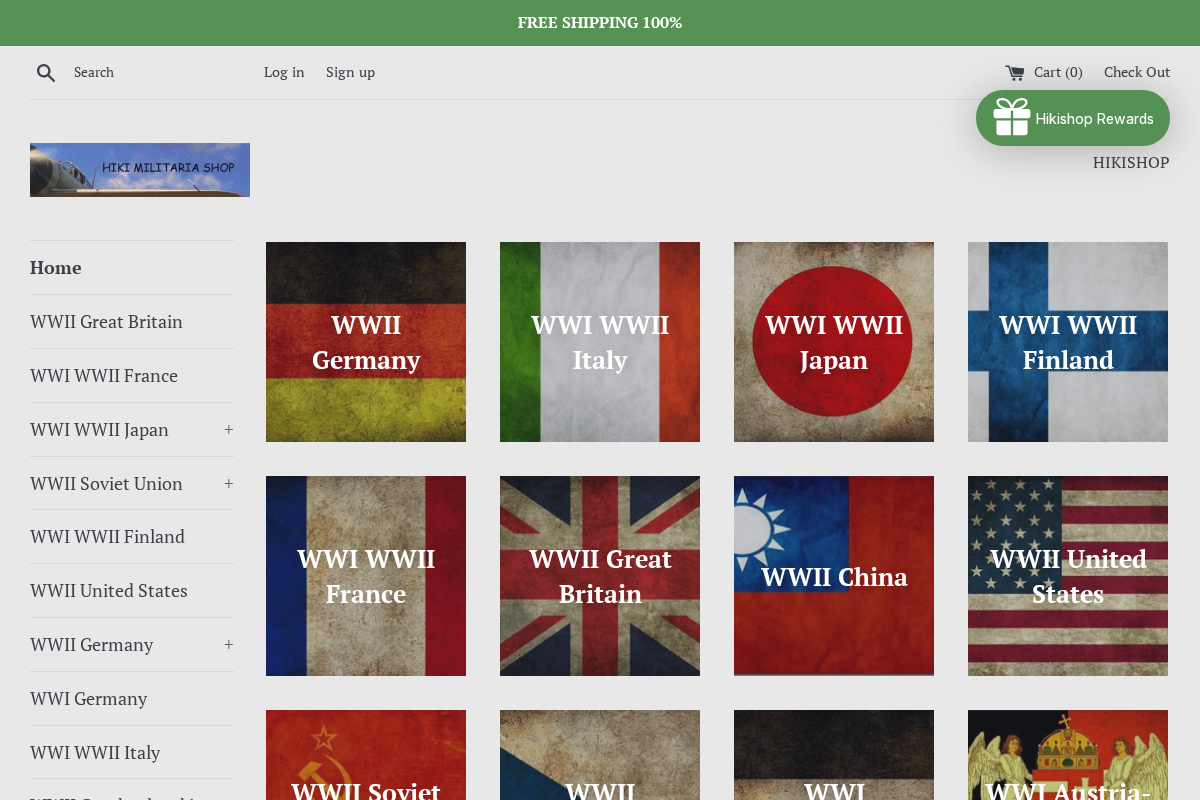The width and height of the screenshot is (1200, 800).
Task: Open the WWII Germany collection tile
Action: click(366, 342)
